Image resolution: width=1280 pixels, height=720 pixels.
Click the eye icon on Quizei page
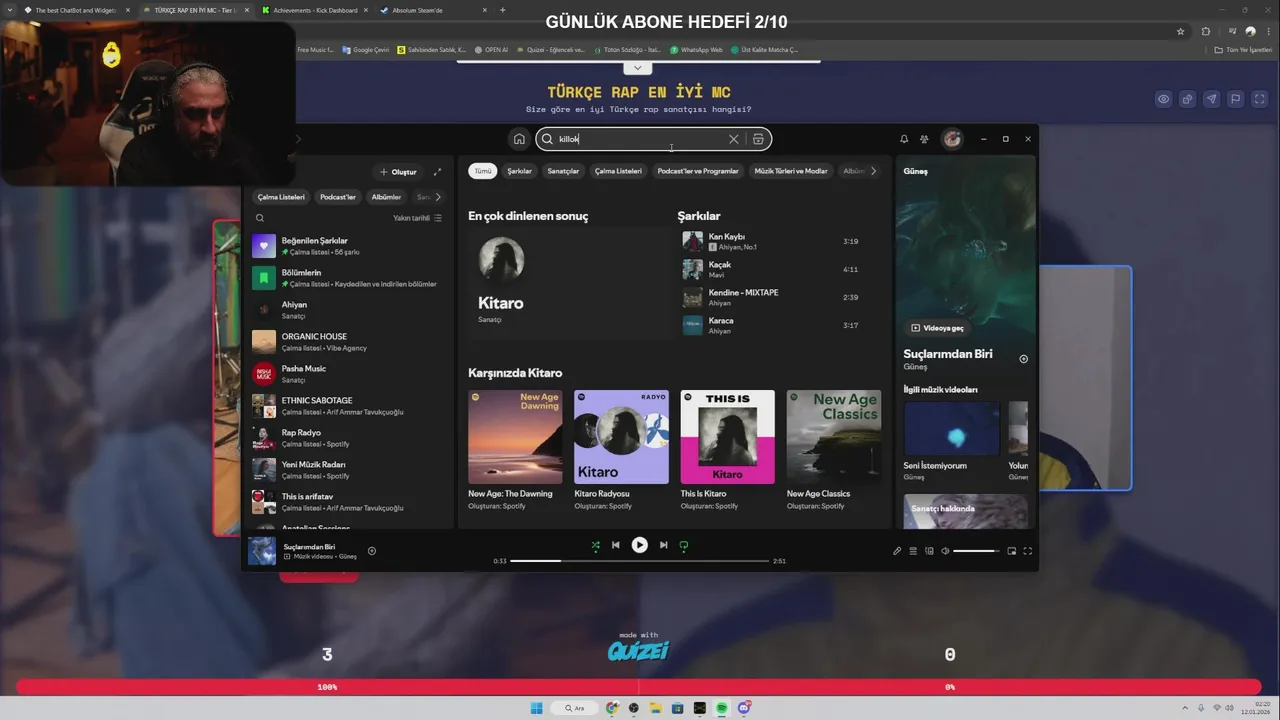[1164, 99]
